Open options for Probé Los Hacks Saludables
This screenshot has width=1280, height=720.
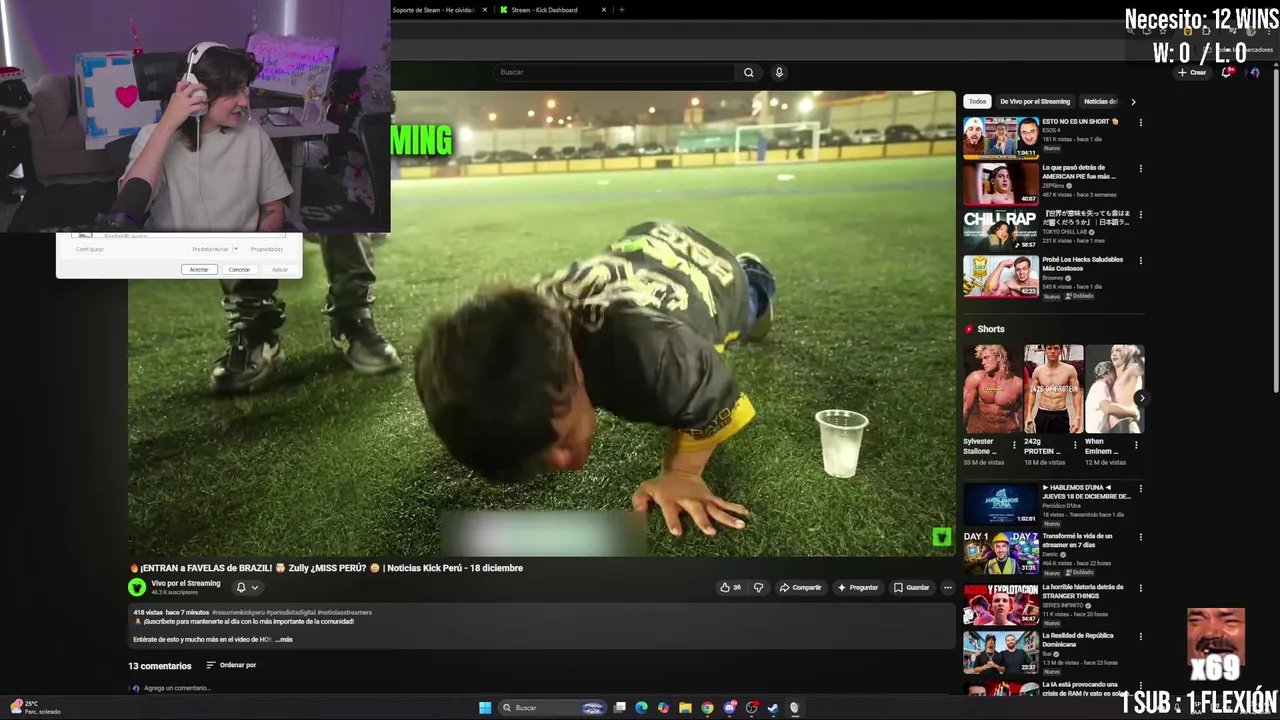click(x=1140, y=260)
